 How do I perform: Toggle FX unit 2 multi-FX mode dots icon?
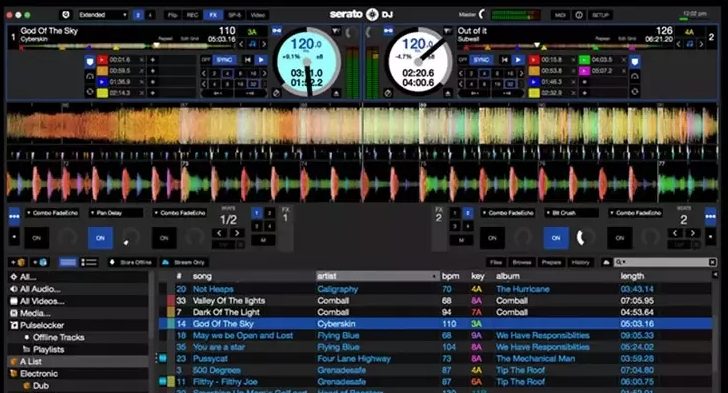point(710,216)
